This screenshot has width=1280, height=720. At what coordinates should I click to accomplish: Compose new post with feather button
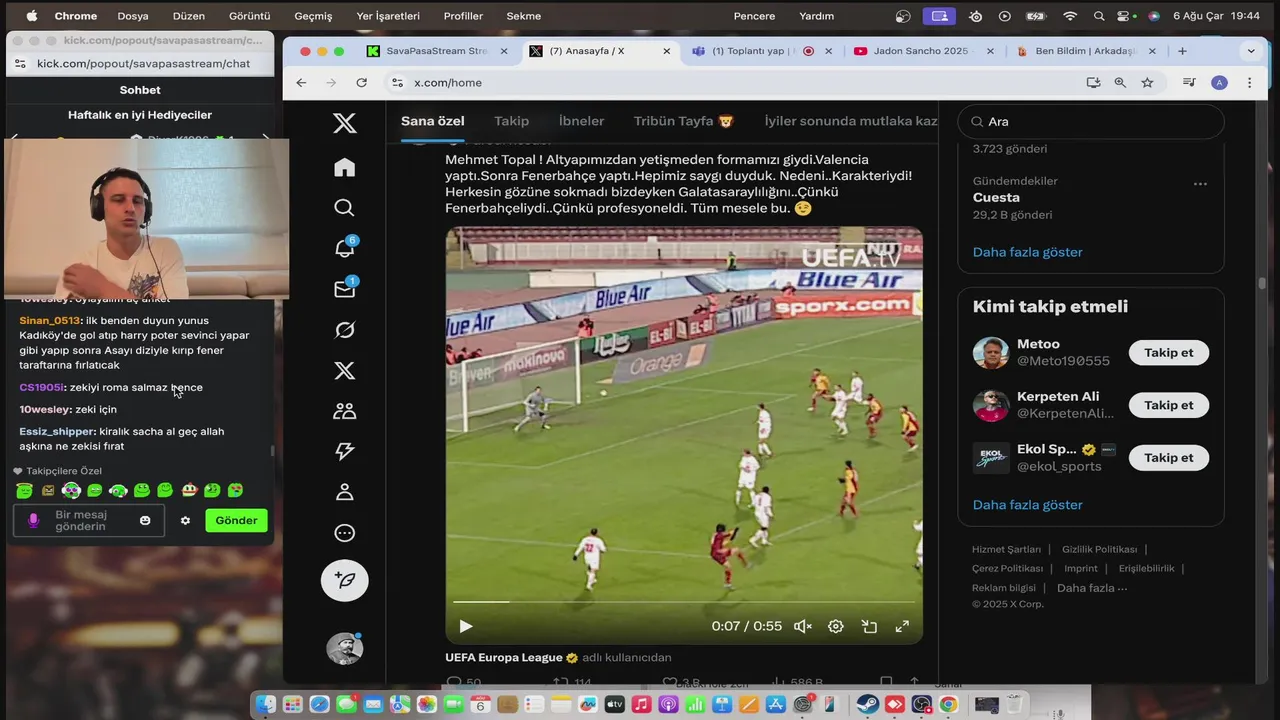point(344,581)
